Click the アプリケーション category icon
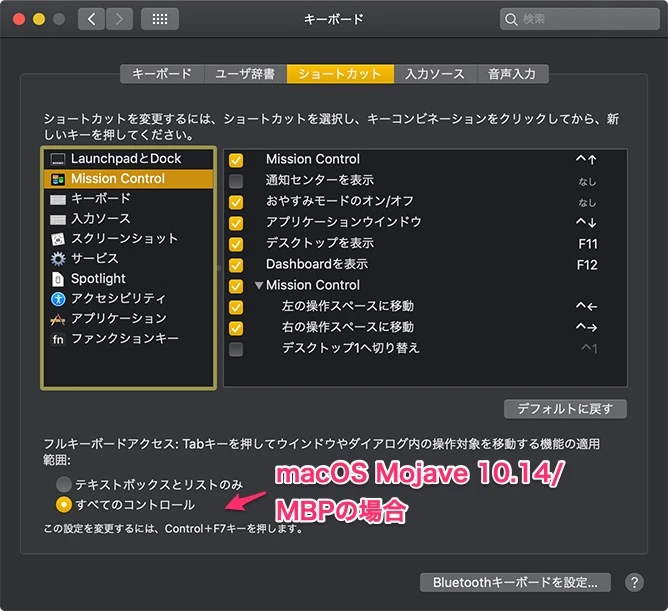Viewport: 668px width, 611px height. tap(58, 319)
